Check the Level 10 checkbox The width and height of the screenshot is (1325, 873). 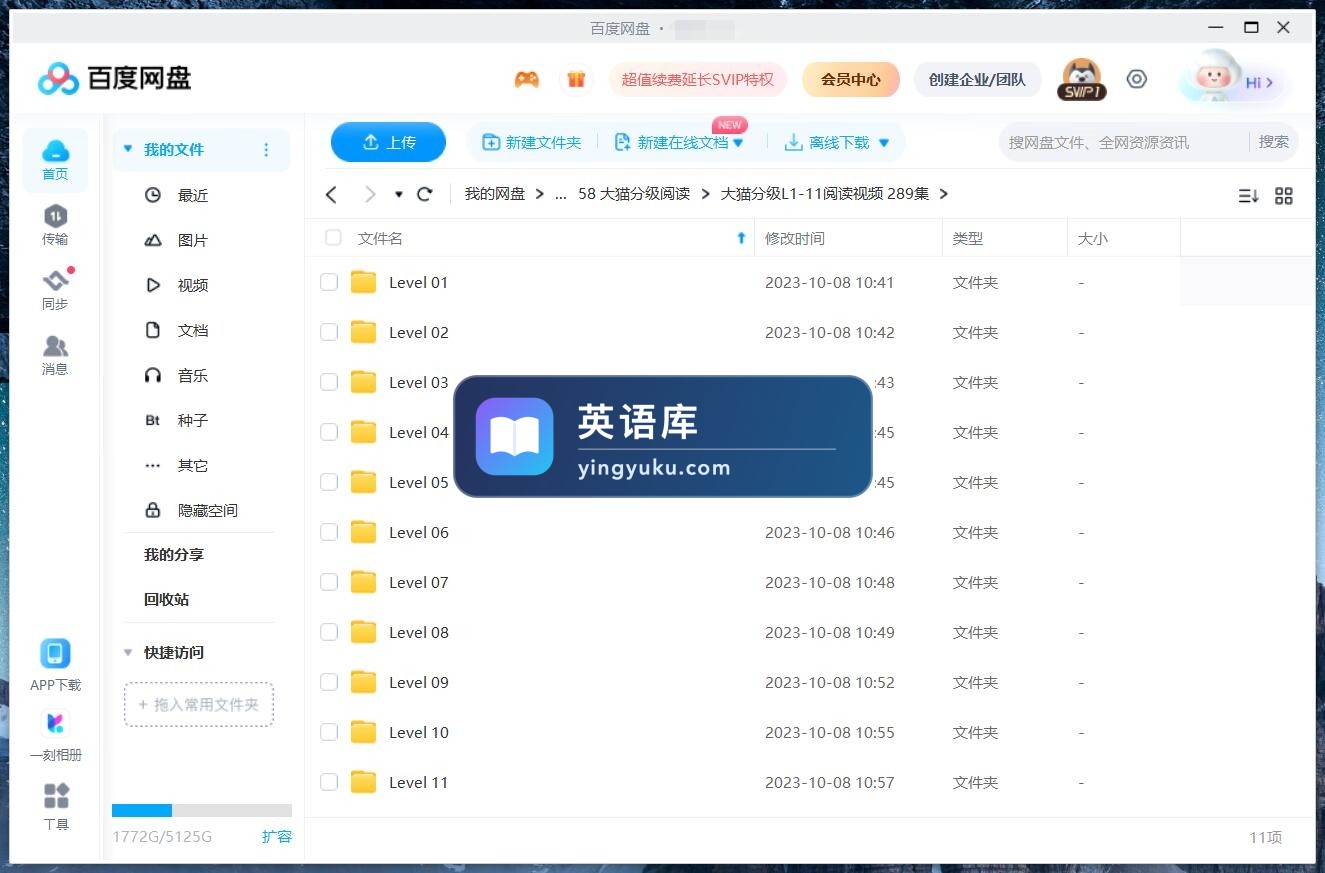[x=329, y=732]
